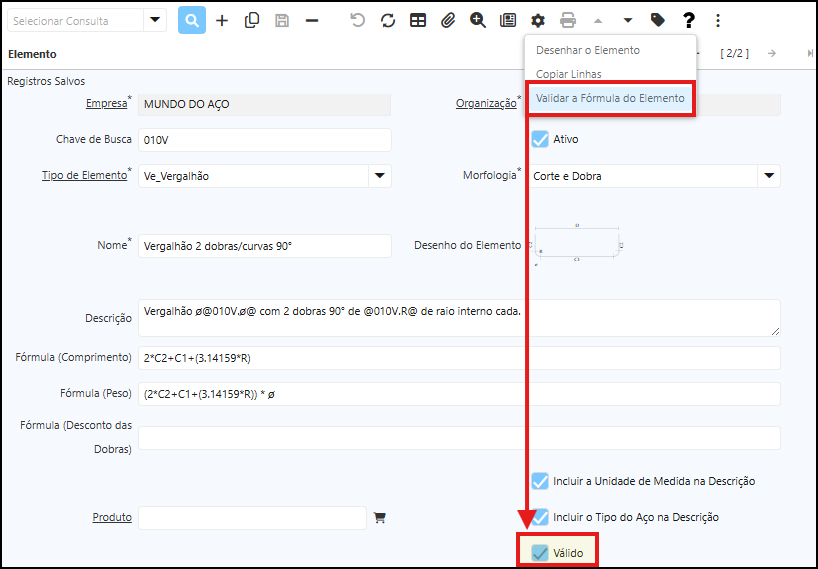Click the refresh arrows icon
The width and height of the screenshot is (818, 569).
[388, 20]
